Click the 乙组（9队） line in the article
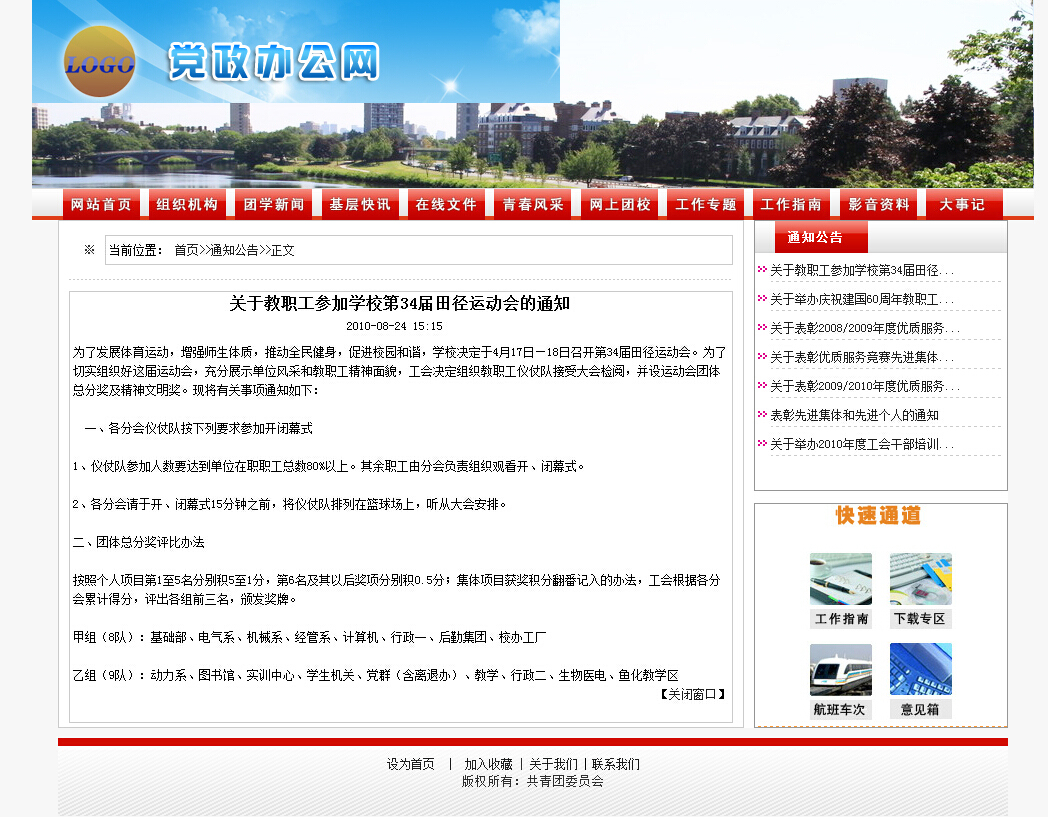 (x=376, y=675)
